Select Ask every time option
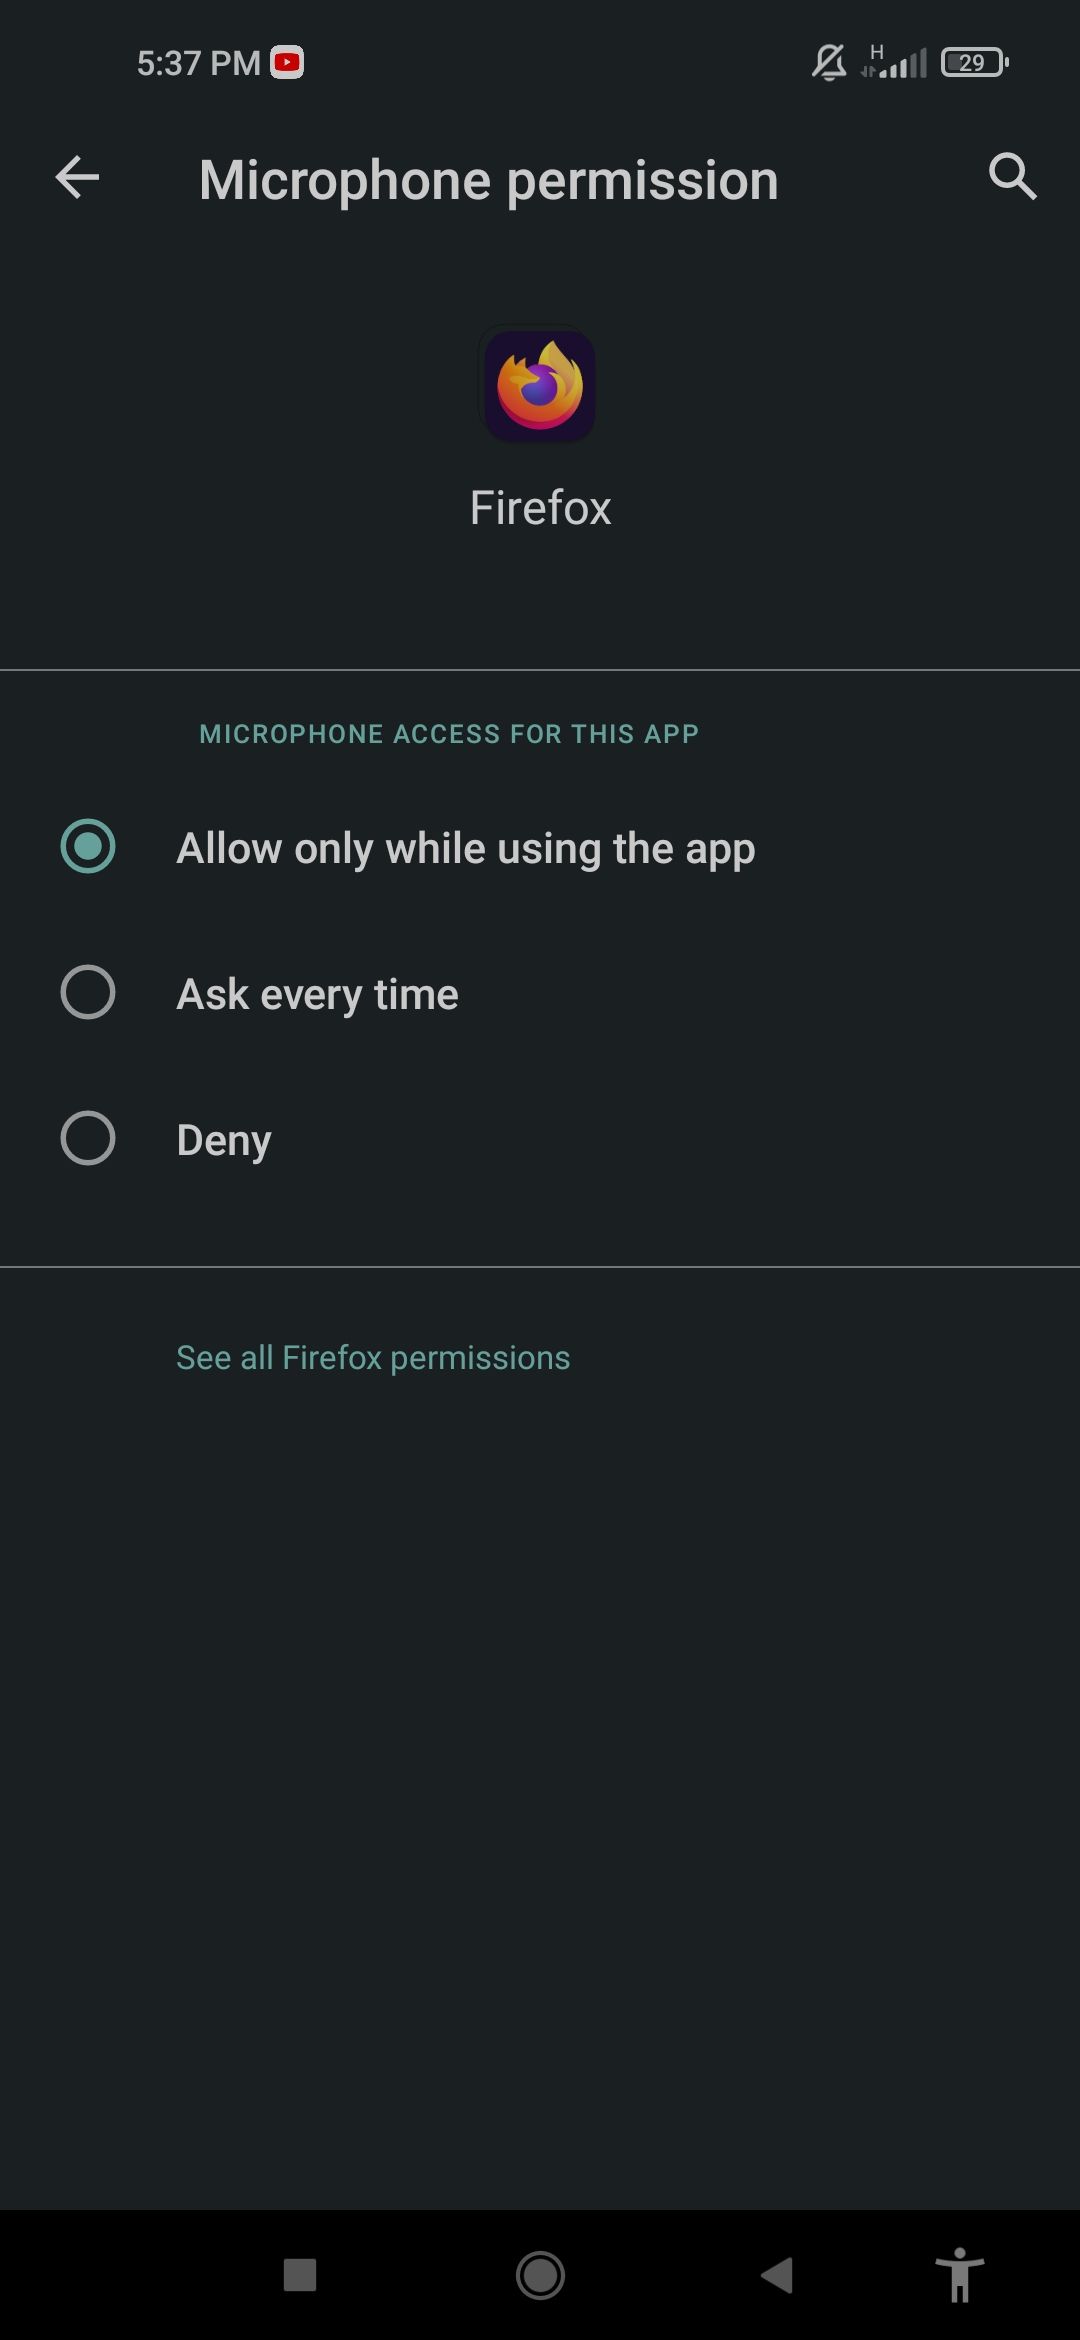The image size is (1080, 2340). coord(316,993)
